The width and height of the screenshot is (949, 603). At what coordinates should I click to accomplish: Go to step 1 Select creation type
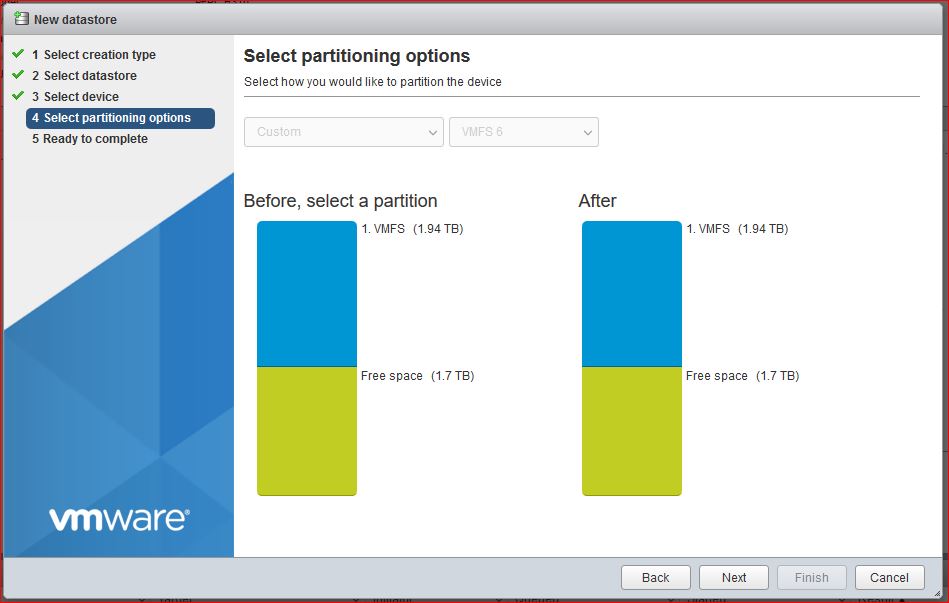94,54
